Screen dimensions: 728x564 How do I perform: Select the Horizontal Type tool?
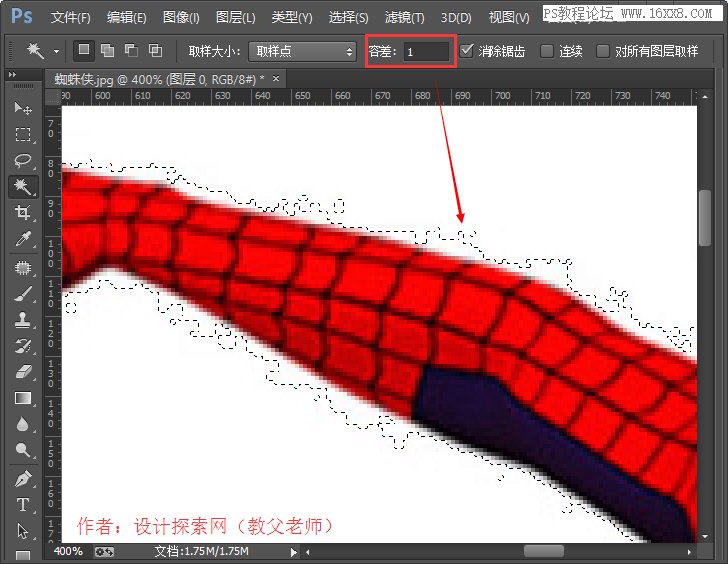click(x=23, y=505)
